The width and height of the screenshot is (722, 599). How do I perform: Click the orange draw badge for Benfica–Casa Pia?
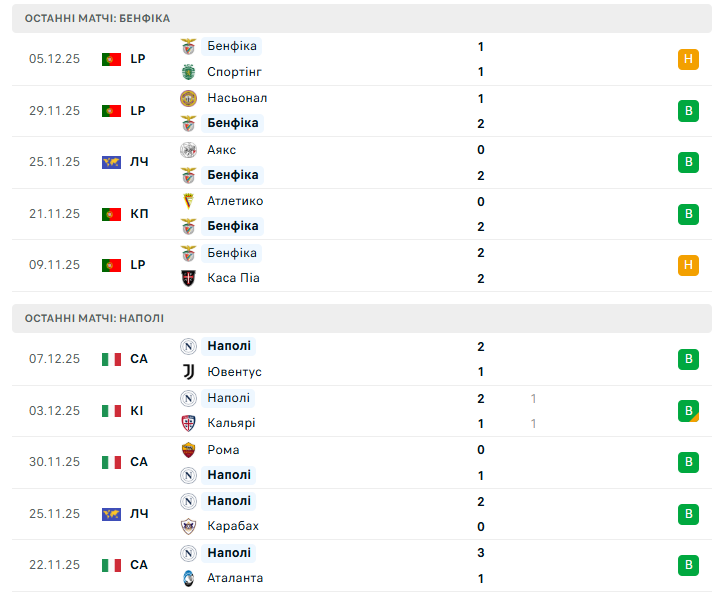688,265
